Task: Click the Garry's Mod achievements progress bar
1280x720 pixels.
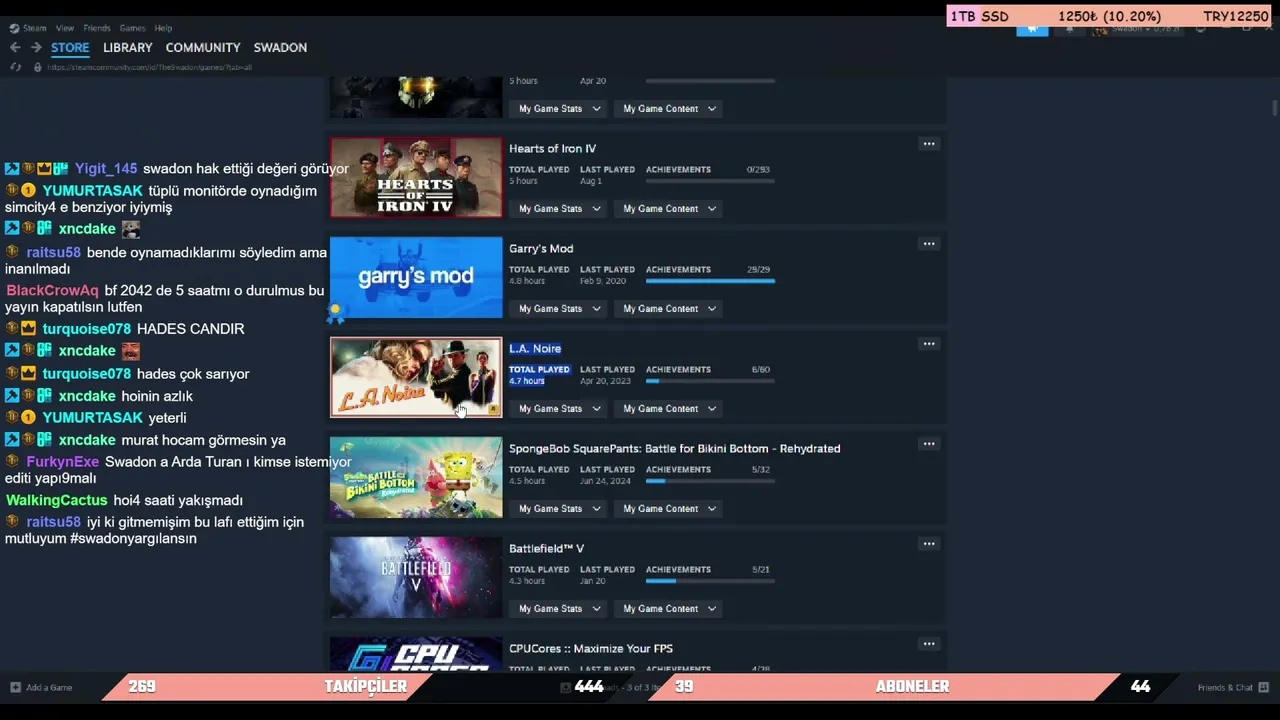Action: pyautogui.click(x=710, y=281)
